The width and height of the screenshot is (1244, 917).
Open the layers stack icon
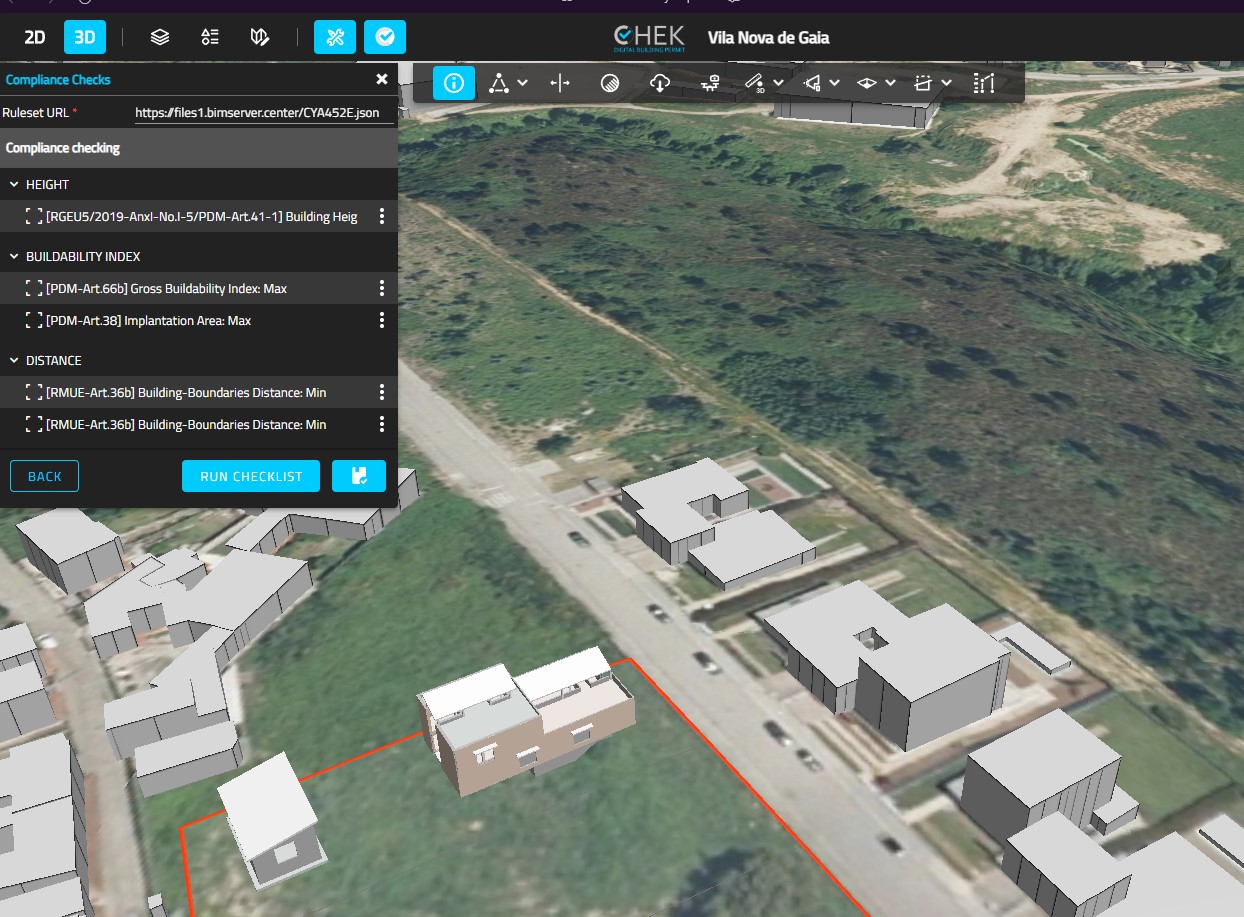(x=160, y=37)
